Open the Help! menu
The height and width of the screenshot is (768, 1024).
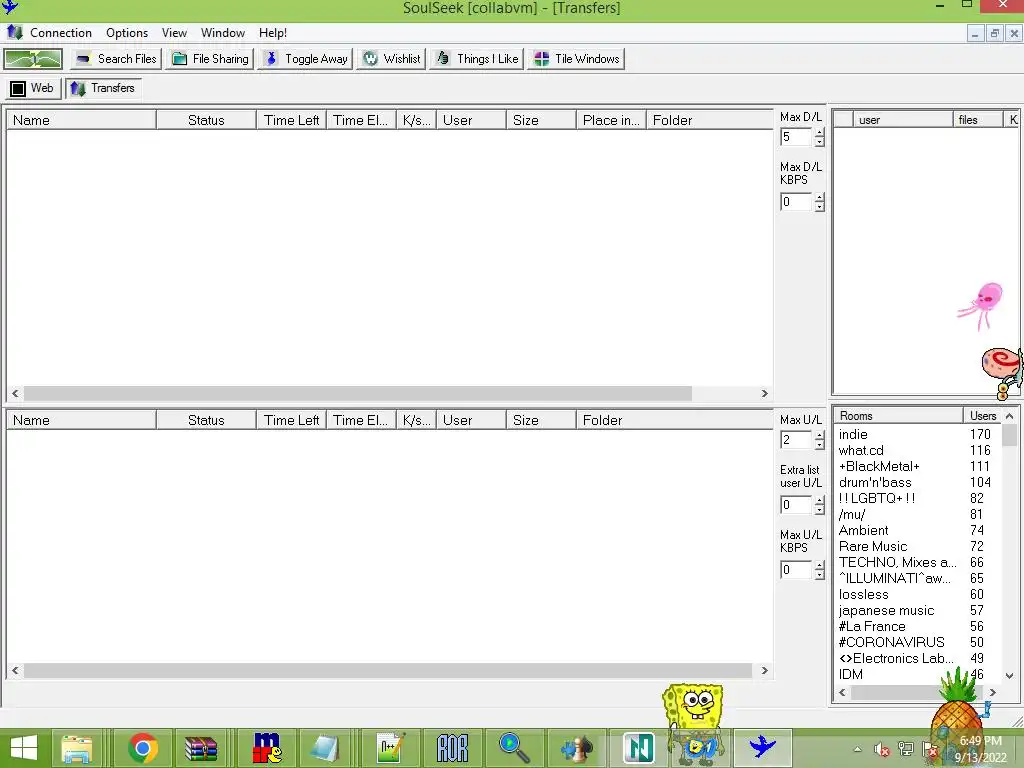(x=273, y=33)
